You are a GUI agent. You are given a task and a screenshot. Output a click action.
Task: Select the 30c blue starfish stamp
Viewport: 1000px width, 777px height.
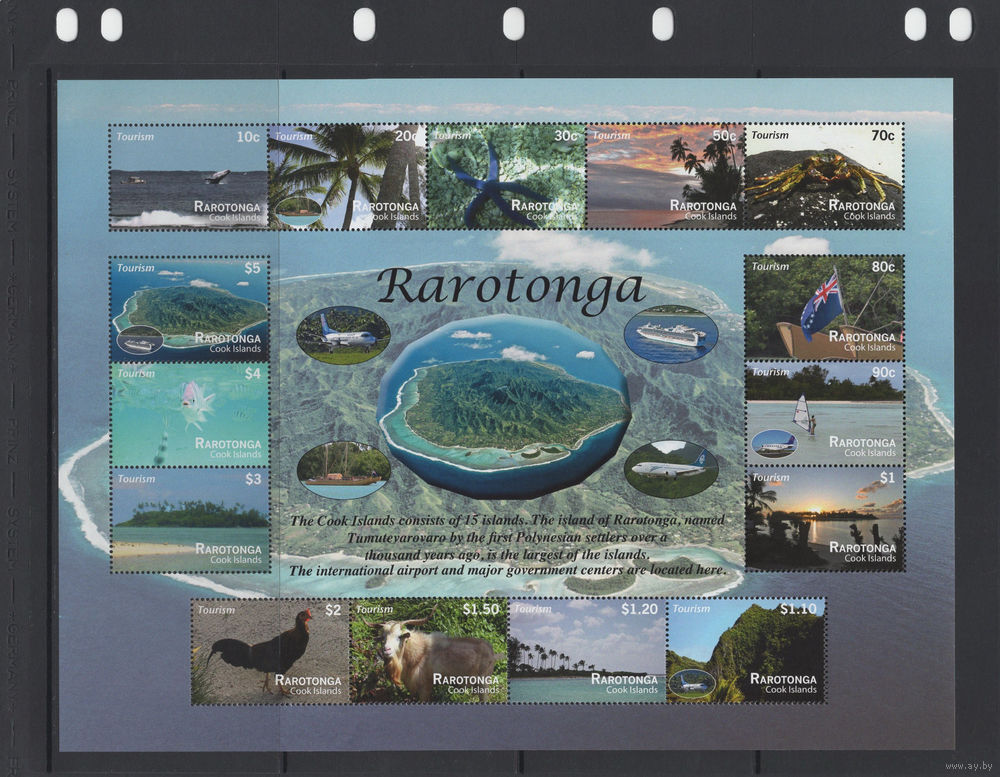pyautogui.click(x=506, y=177)
